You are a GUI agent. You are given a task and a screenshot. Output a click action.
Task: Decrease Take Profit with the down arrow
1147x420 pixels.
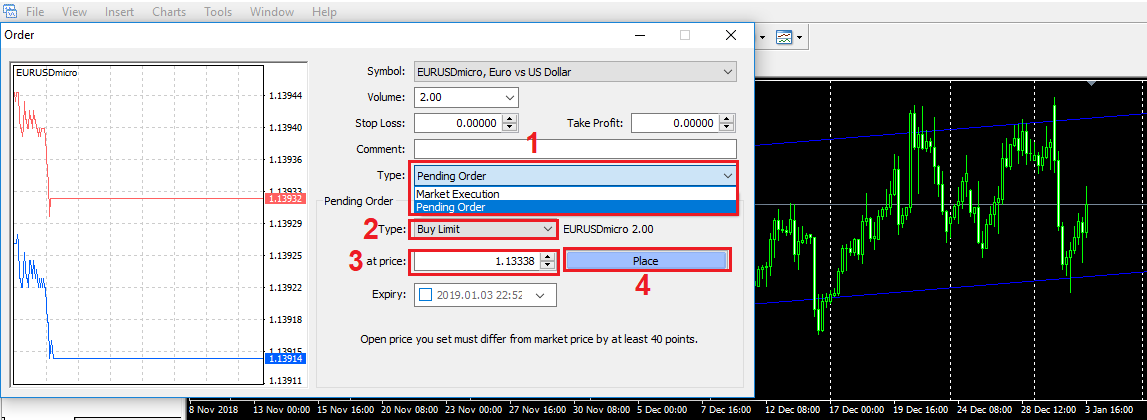pos(727,128)
